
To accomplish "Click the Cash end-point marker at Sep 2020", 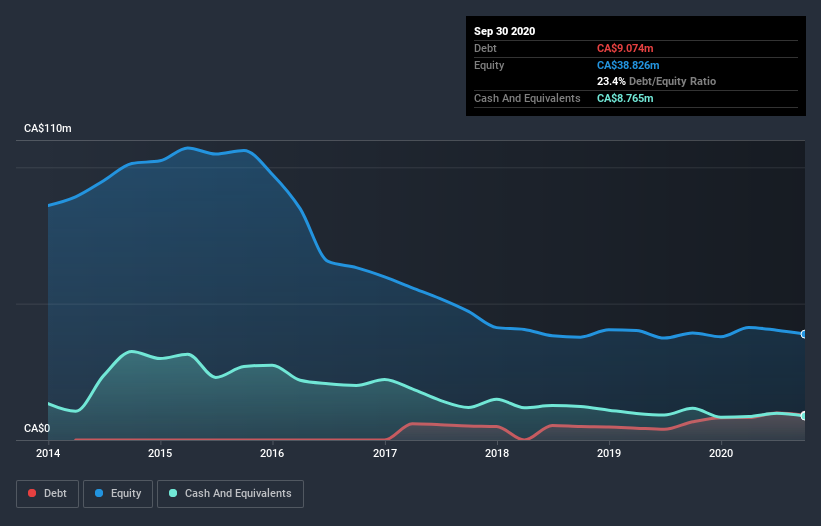I will [804, 416].
